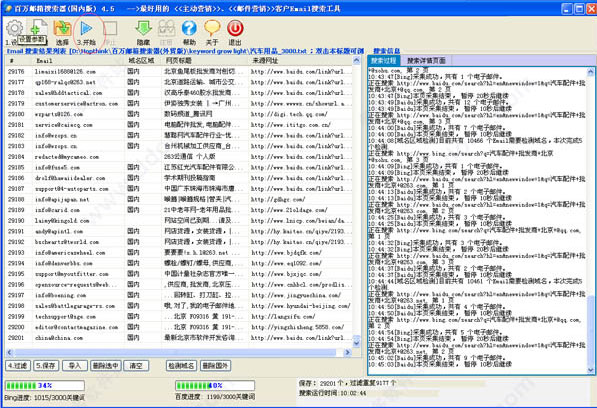Select result row number 29190
This screenshot has height=408, width=597.
[179, 221]
